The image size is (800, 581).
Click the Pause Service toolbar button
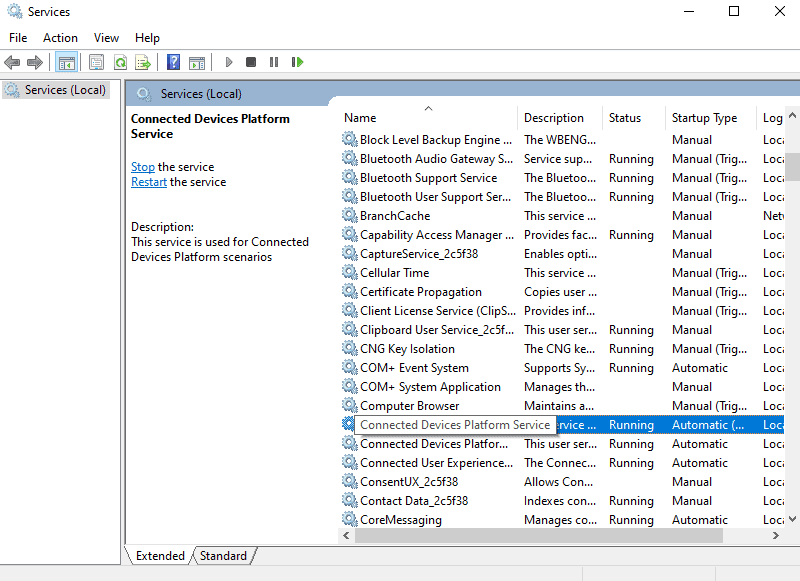(274, 62)
